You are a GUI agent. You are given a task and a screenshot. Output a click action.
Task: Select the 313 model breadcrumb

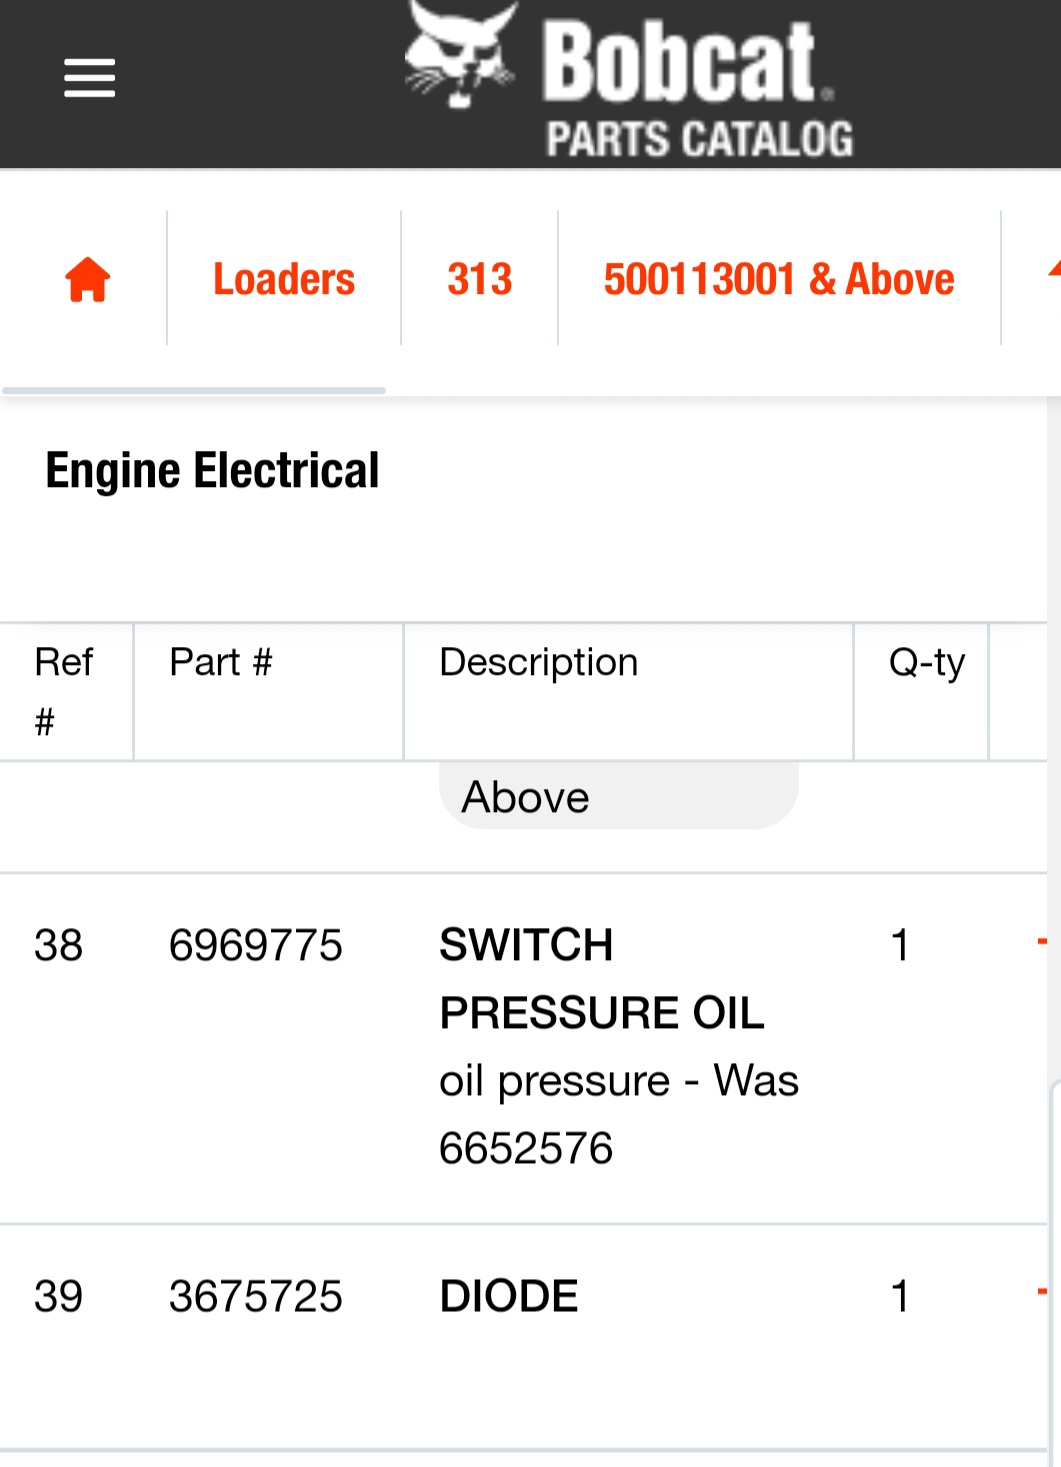point(480,279)
